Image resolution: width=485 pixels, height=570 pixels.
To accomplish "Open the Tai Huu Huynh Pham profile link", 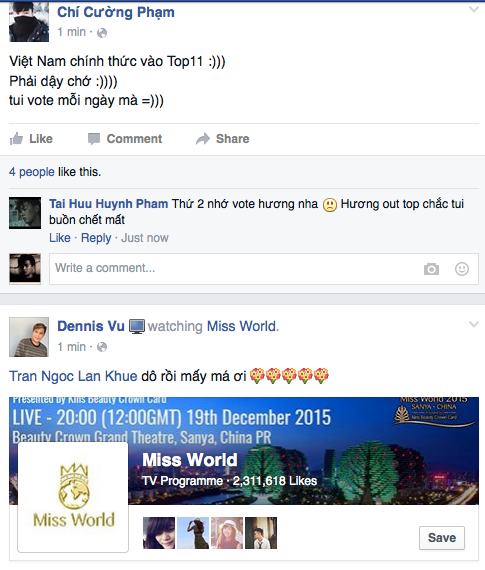I will tap(109, 204).
